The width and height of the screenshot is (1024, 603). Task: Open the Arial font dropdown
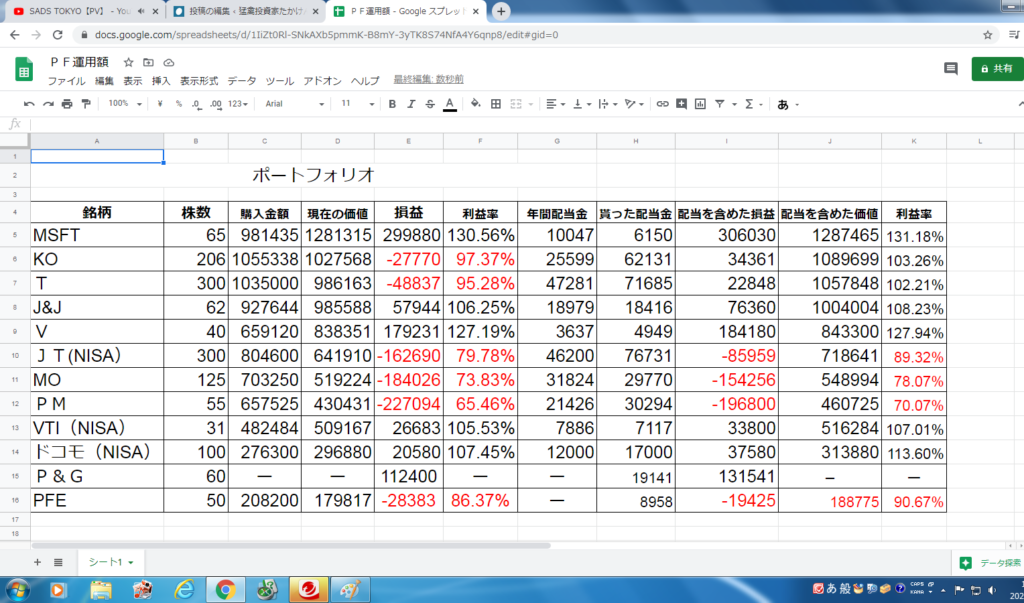pos(295,104)
